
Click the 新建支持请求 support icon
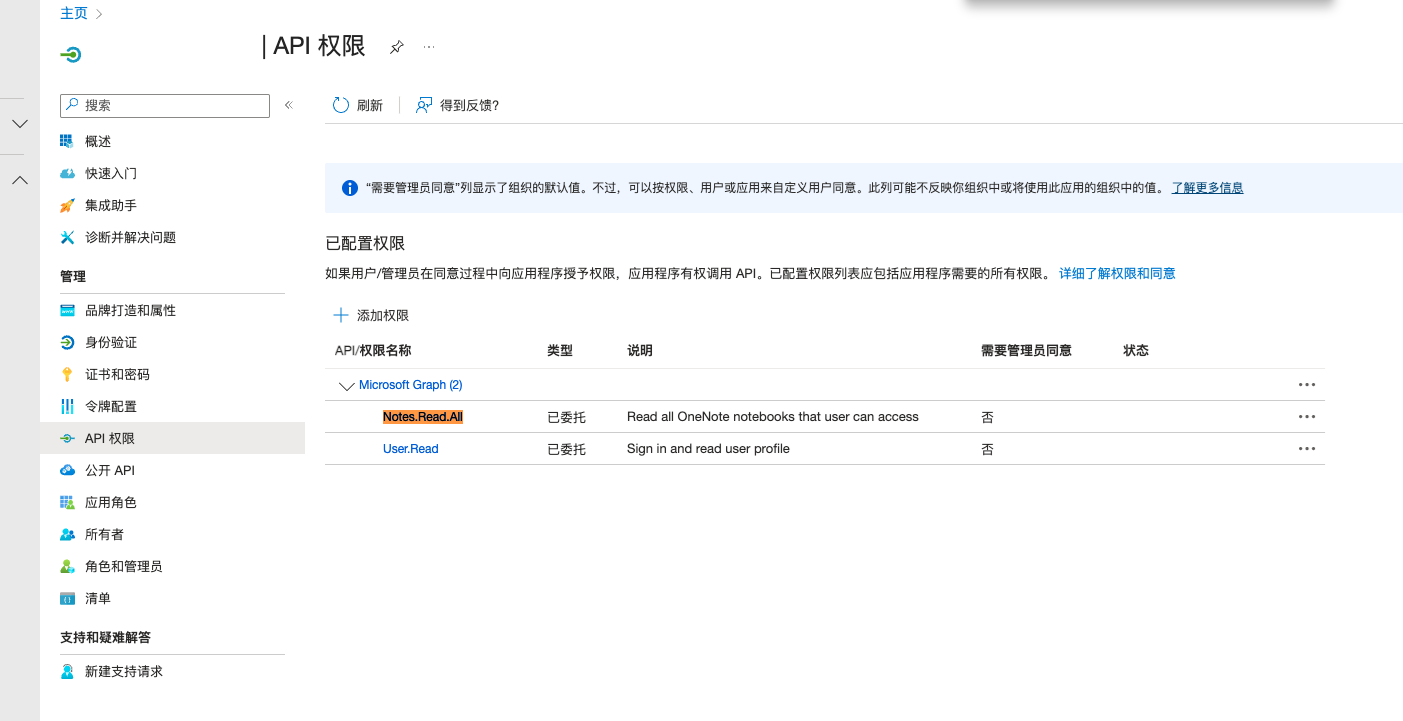(x=67, y=671)
